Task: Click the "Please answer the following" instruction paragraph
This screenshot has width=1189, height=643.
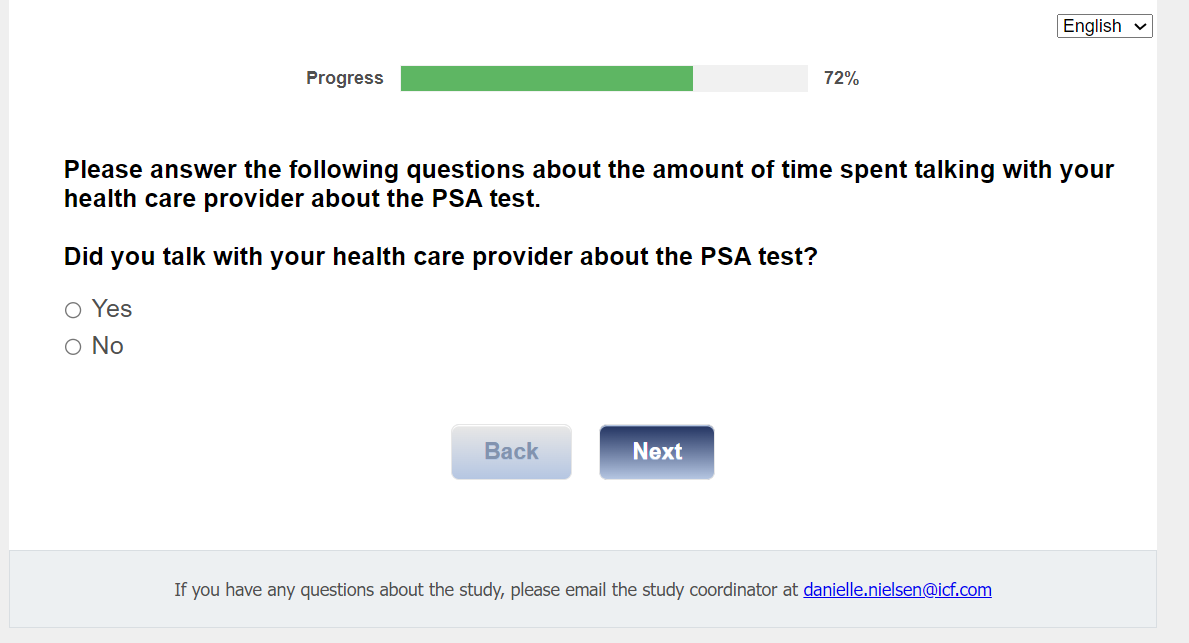Action: [588, 170]
